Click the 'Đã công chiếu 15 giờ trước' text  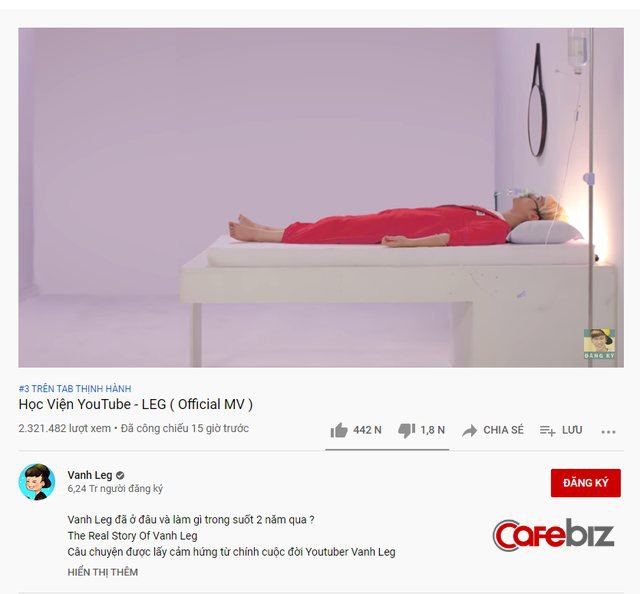184,428
